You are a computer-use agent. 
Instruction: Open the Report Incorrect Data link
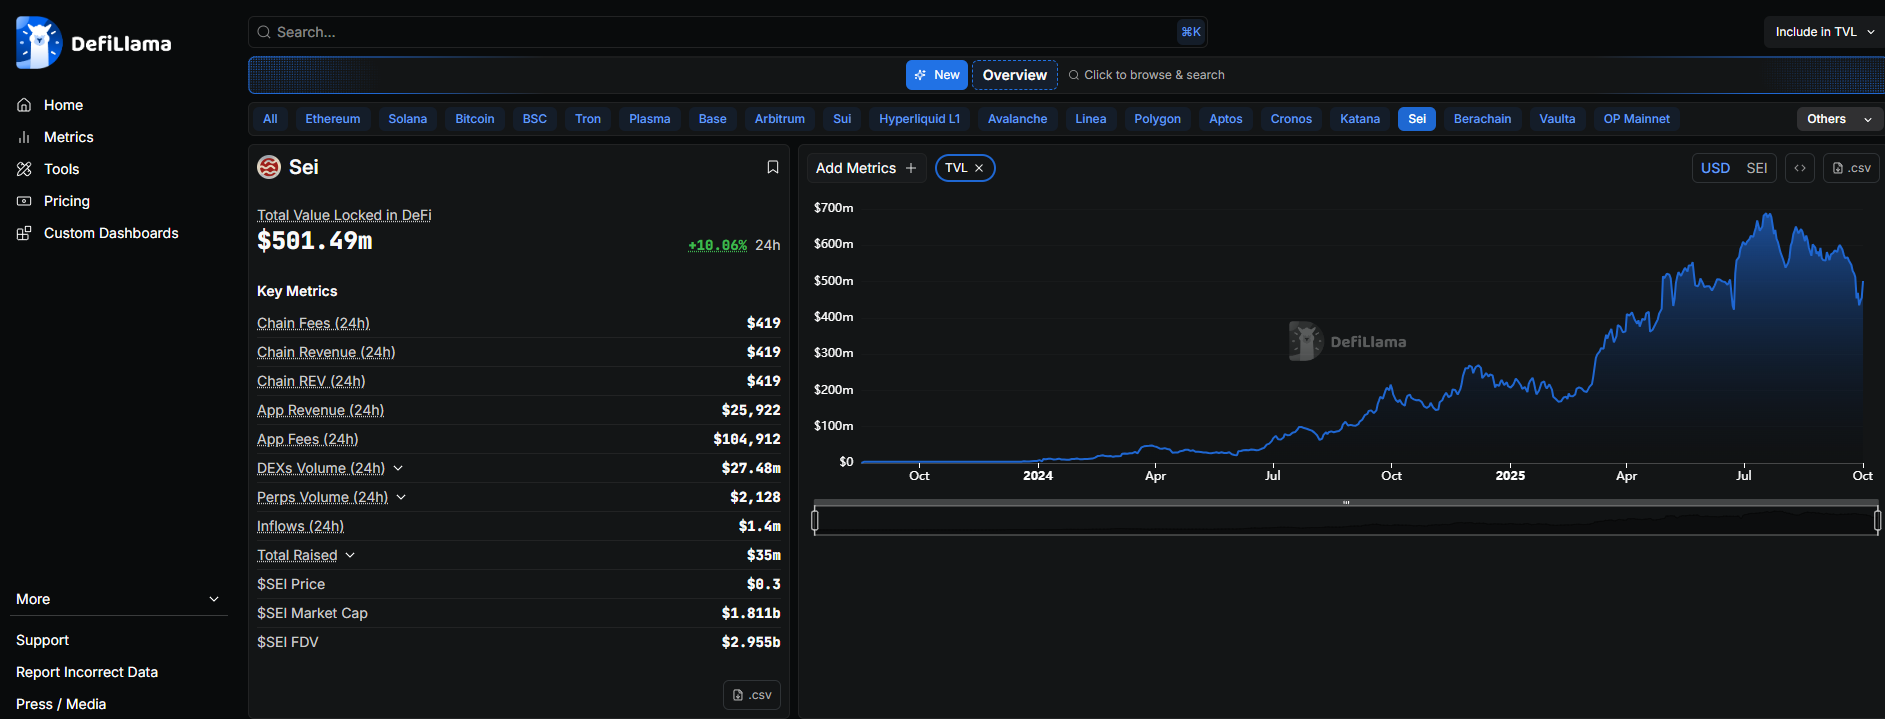(87, 672)
